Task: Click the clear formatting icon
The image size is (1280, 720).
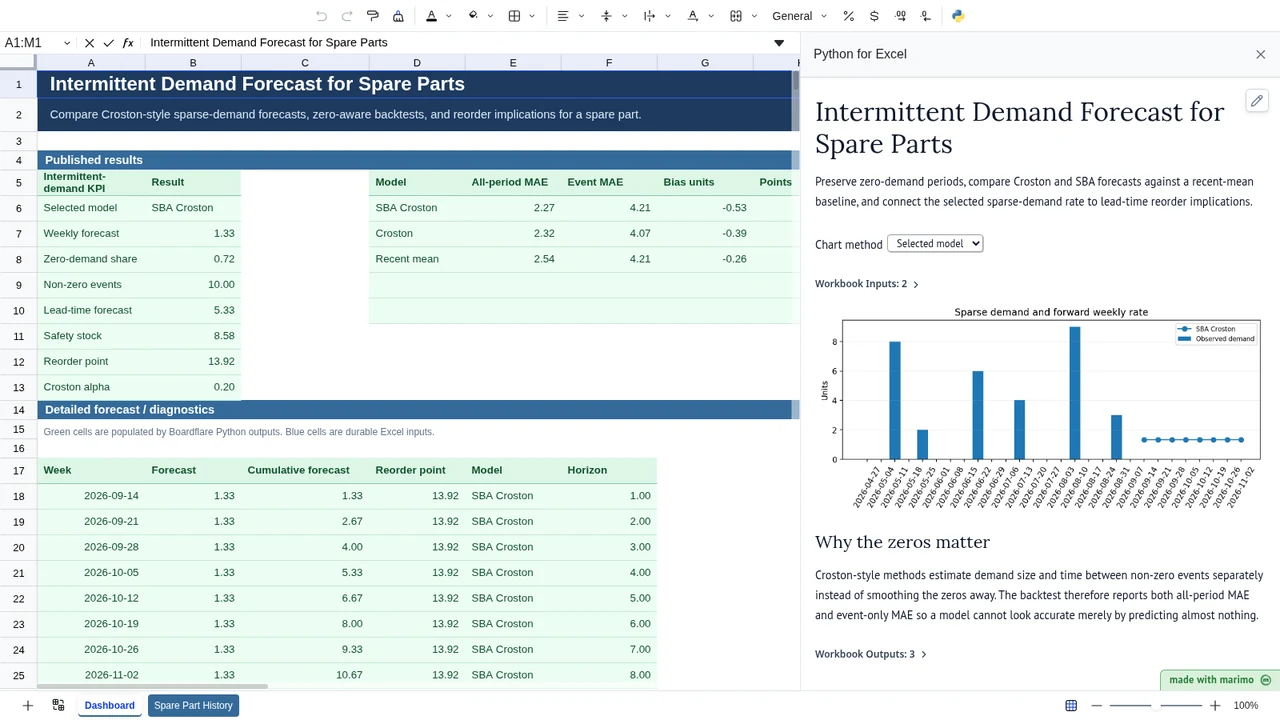Action: click(398, 16)
